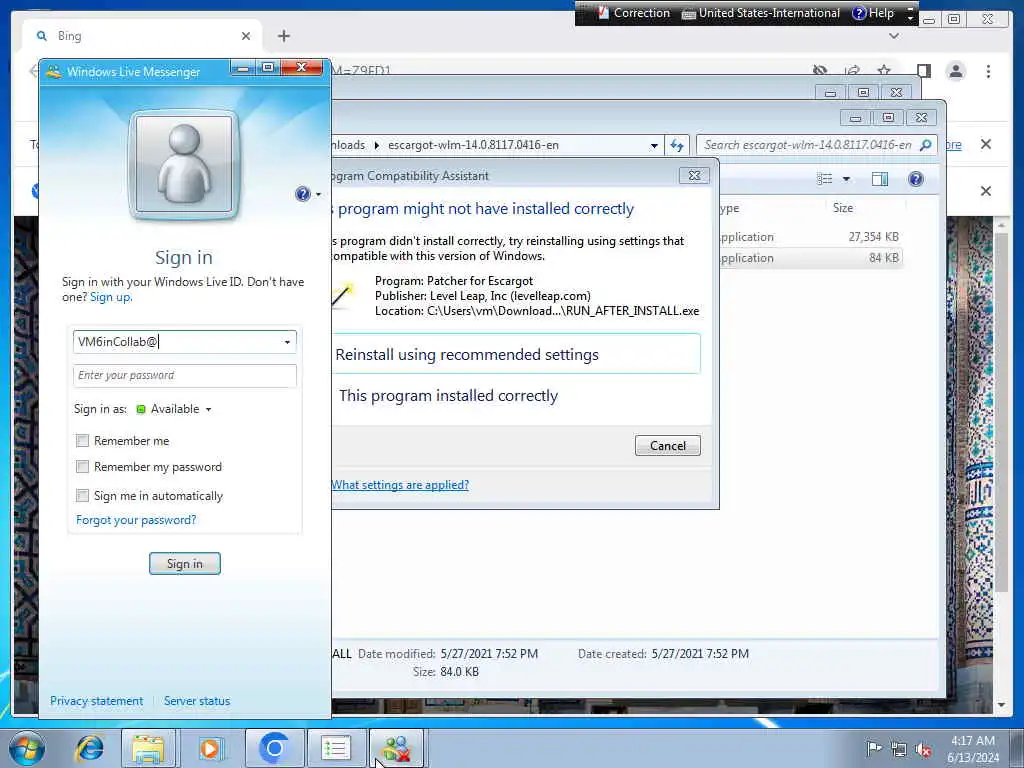Click the Explorer search magnifier icon
Viewport: 1024px width, 768px height.
point(925,145)
